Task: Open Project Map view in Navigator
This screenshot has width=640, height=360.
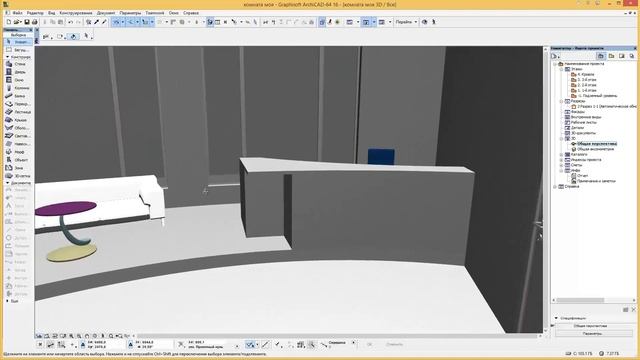Action: tap(601, 56)
